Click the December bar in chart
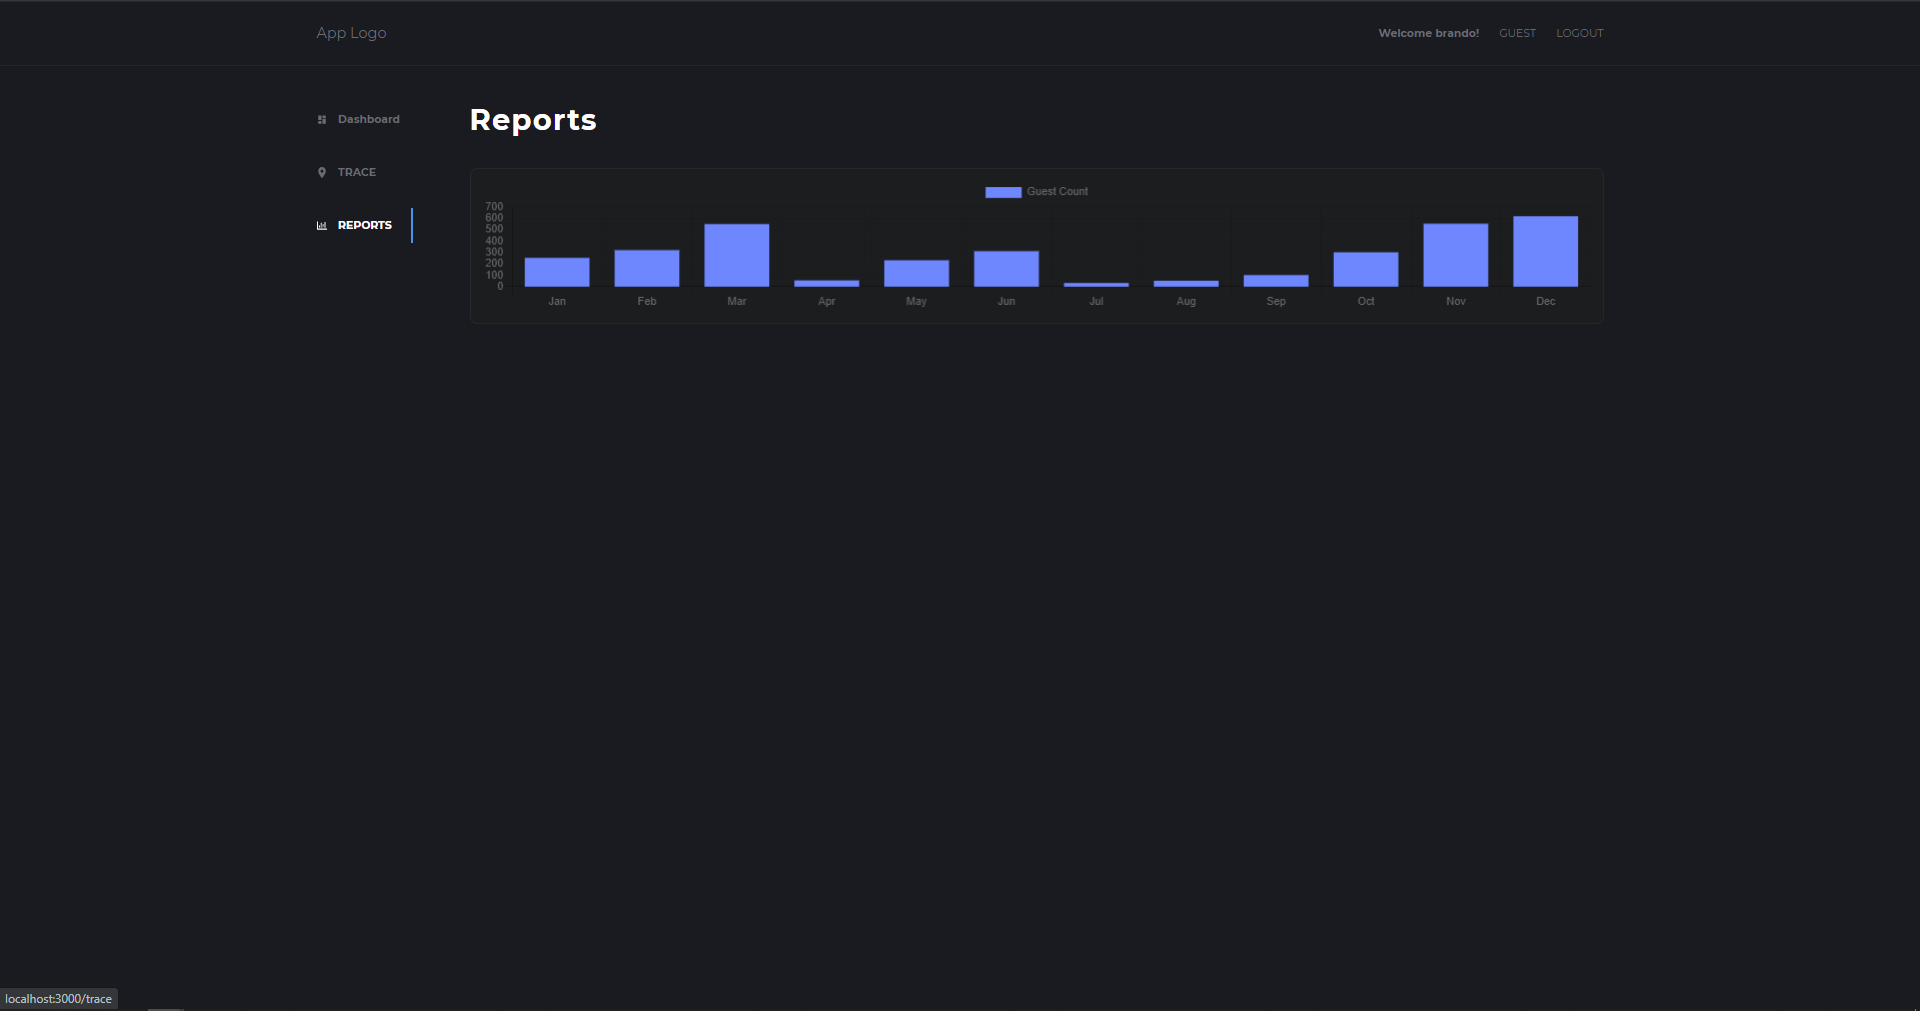 point(1545,251)
